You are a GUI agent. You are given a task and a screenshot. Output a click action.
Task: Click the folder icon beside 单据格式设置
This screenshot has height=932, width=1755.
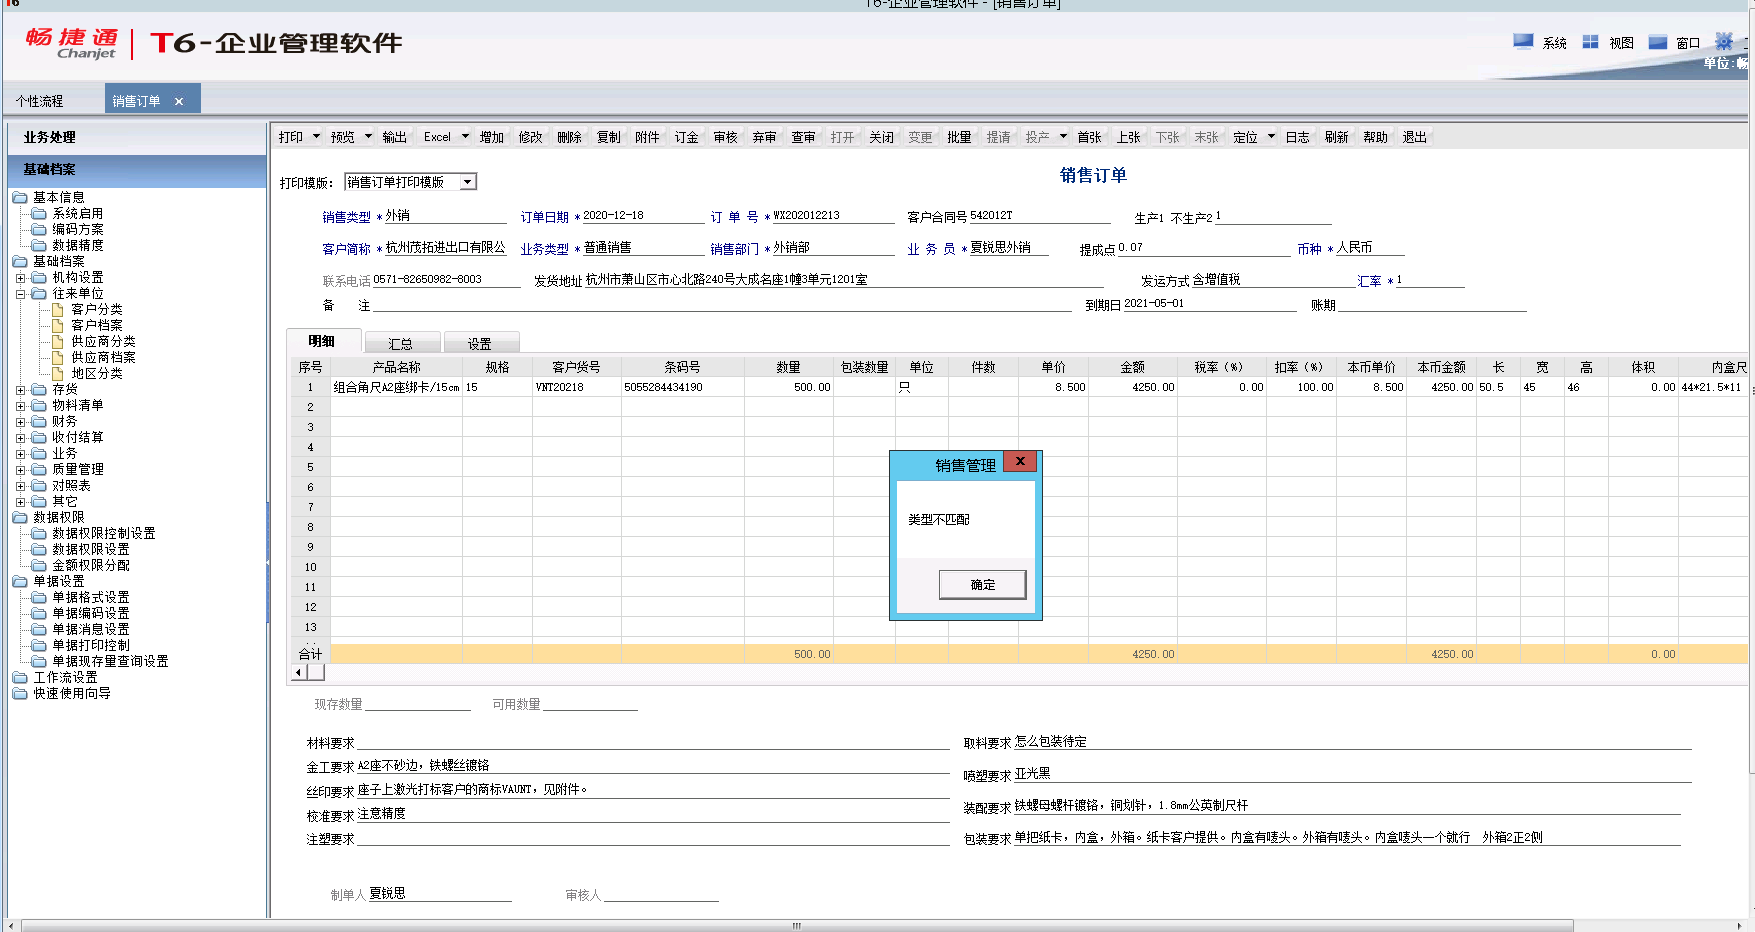[39, 597]
